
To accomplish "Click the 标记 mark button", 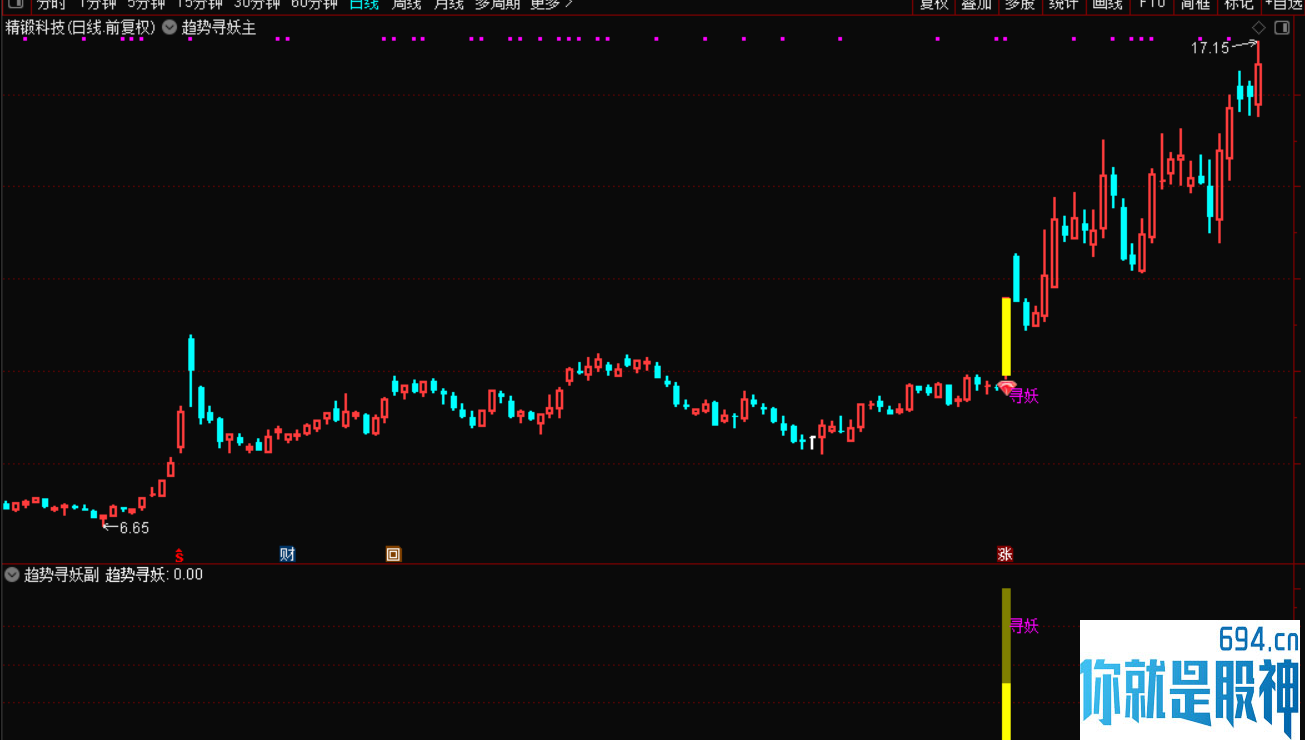I will [1239, 4].
